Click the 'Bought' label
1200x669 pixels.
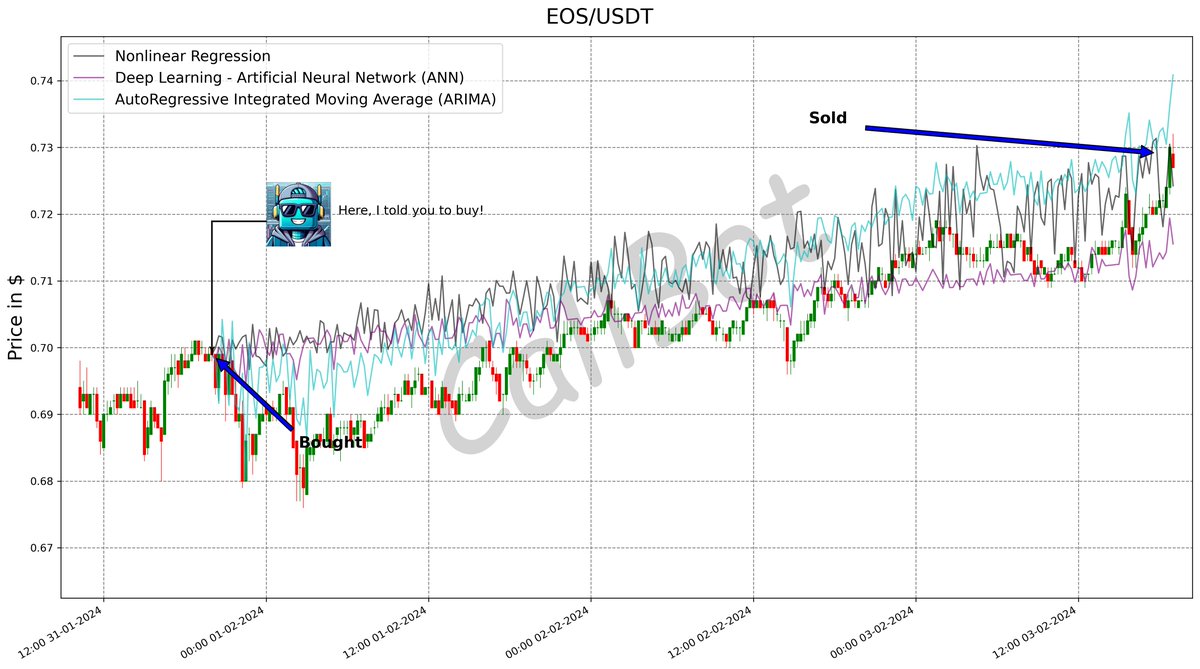click(331, 443)
